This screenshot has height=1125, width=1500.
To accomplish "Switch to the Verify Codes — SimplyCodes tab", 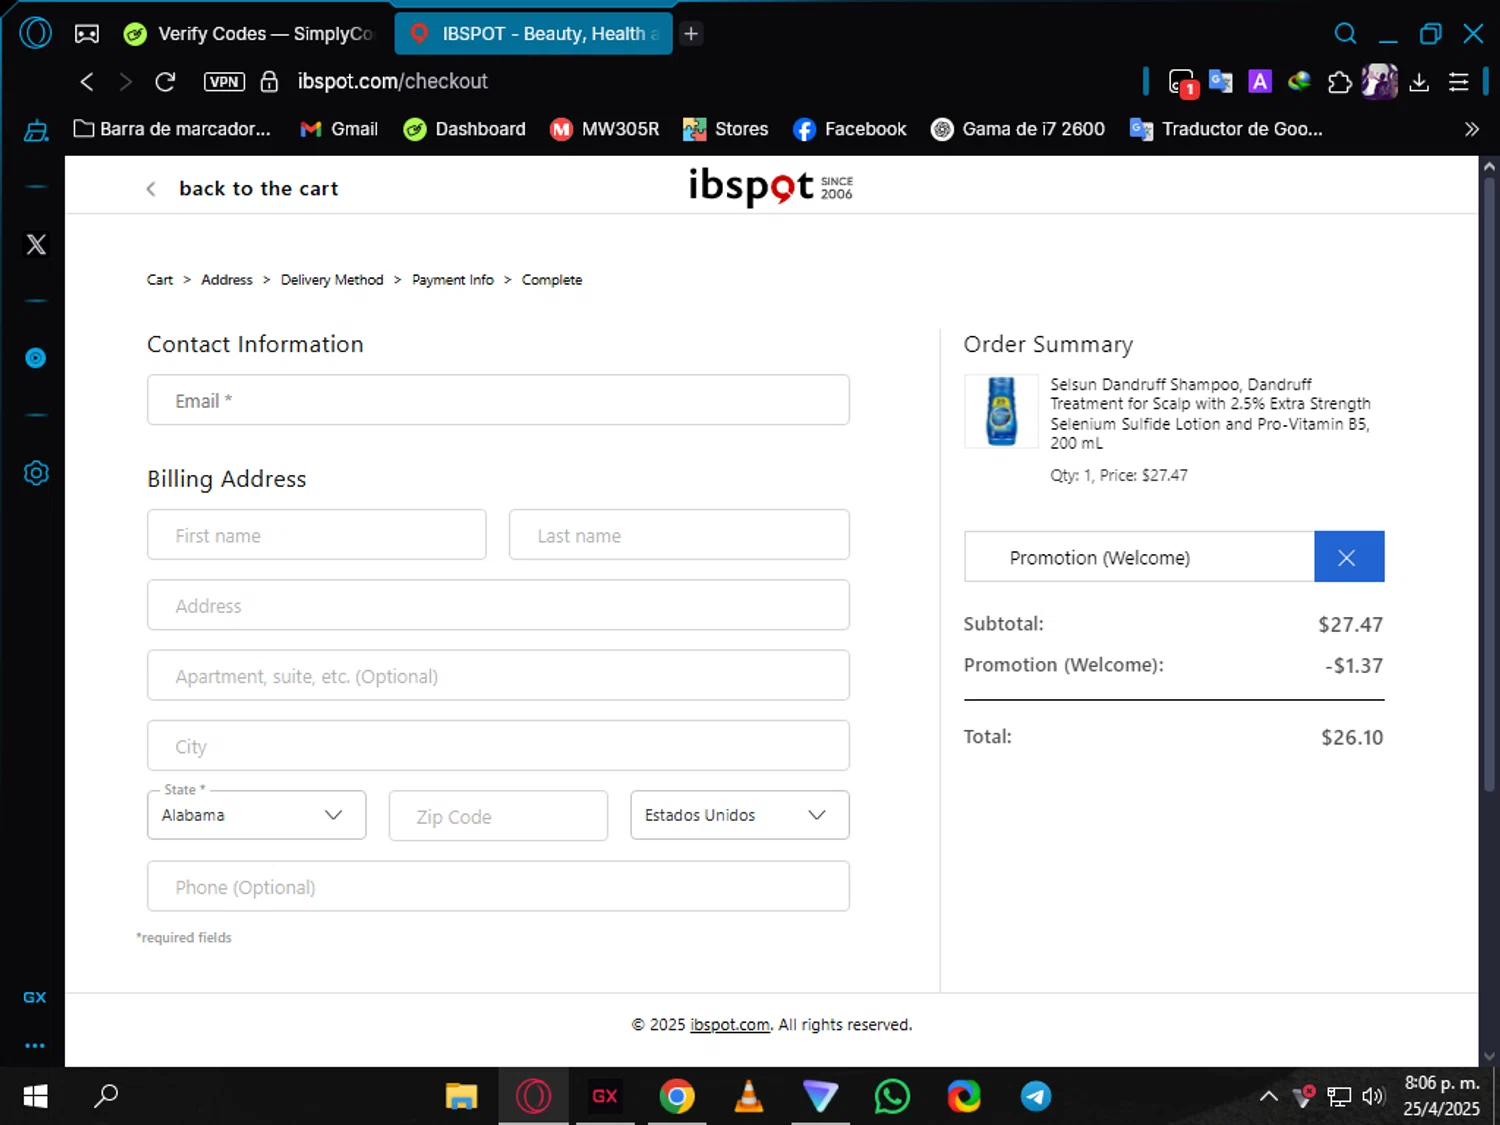I will 248,34.
